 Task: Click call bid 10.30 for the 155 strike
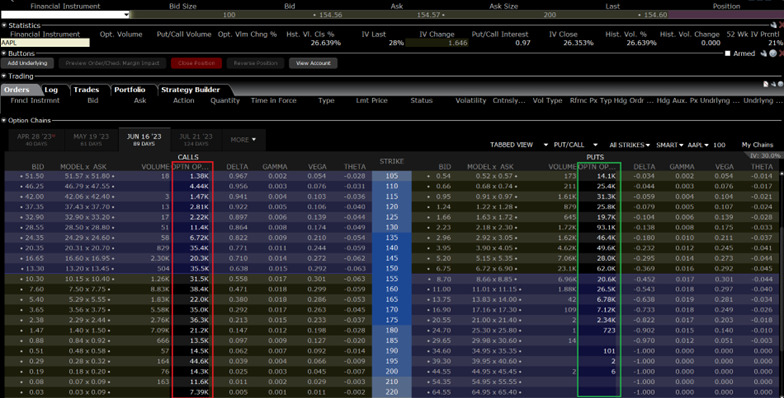point(34,279)
